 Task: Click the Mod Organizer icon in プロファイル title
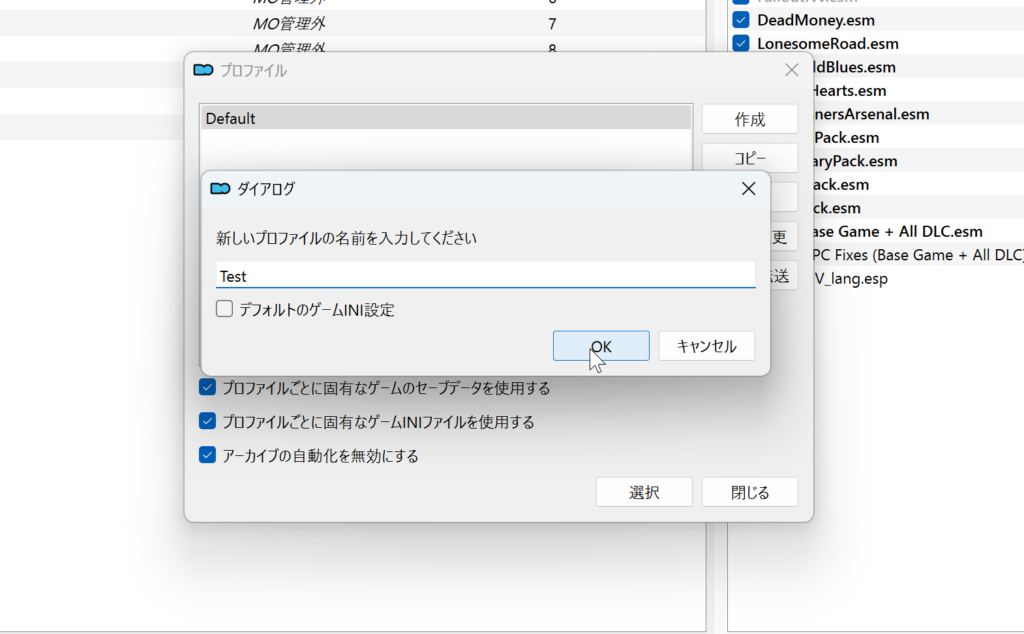(x=203, y=70)
